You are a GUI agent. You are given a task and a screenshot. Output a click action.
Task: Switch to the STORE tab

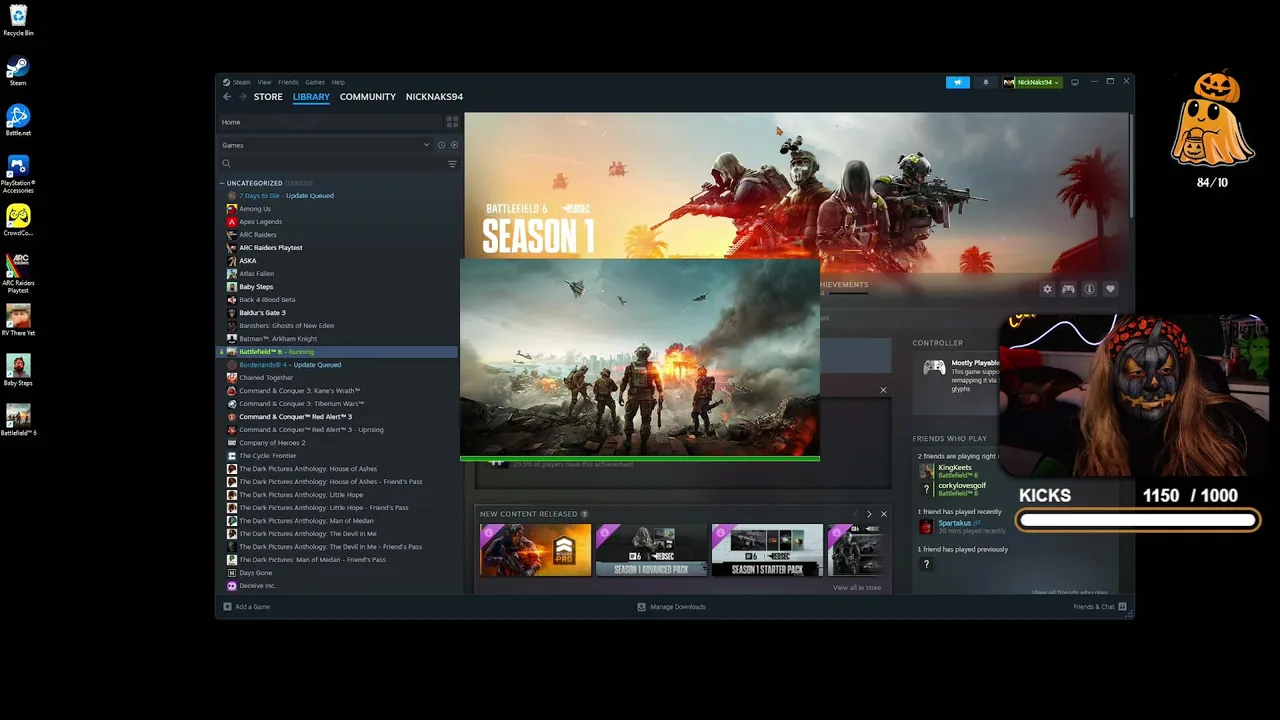pos(268,97)
